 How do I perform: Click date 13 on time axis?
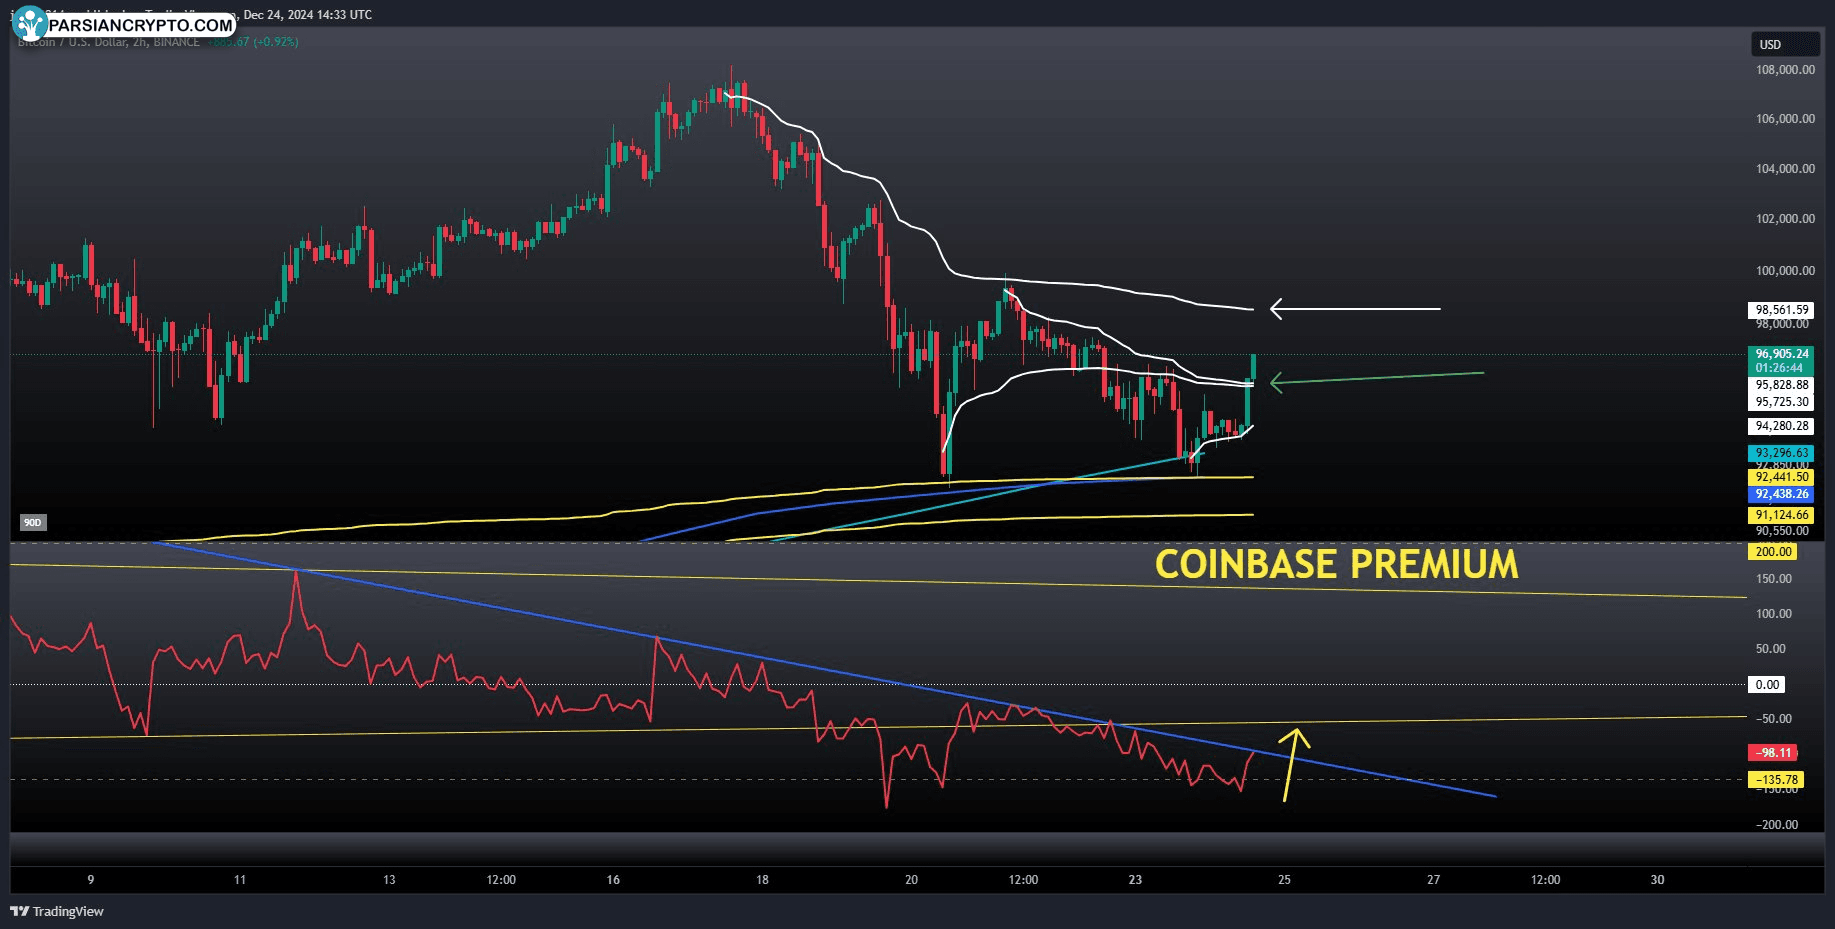(389, 880)
